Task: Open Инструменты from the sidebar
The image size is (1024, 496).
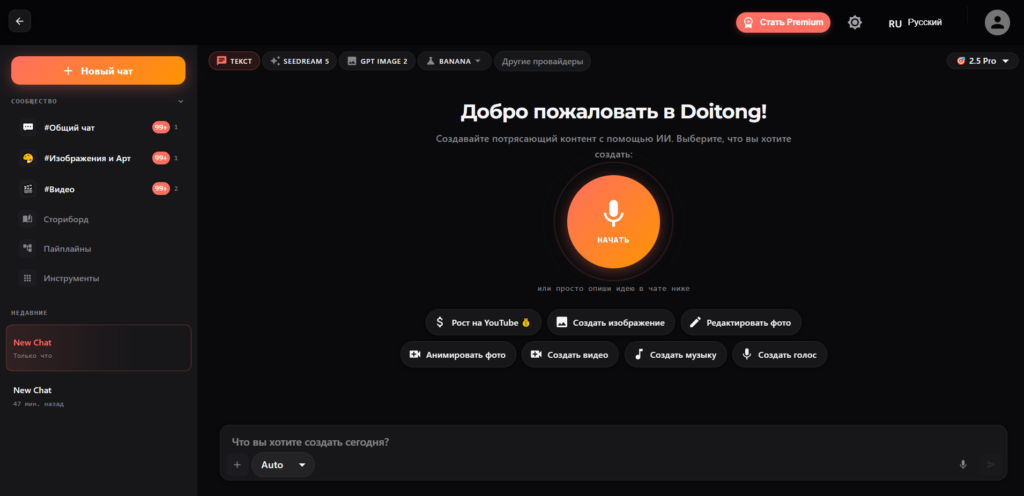Action: [98, 278]
